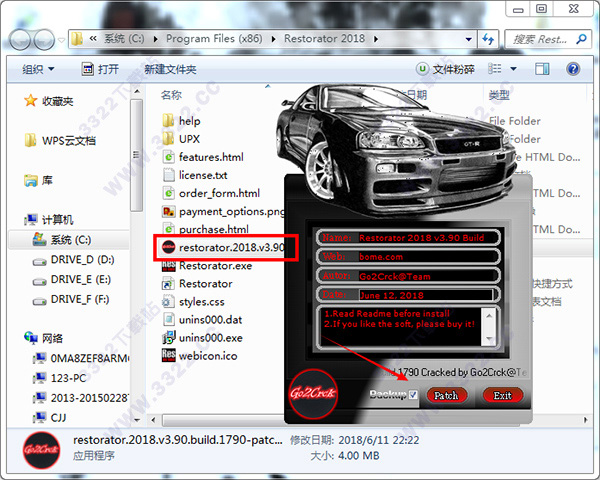The height and width of the screenshot is (480, 600).
Task: Expand the 网络 tree node
Action: pyautogui.click(x=16, y=340)
